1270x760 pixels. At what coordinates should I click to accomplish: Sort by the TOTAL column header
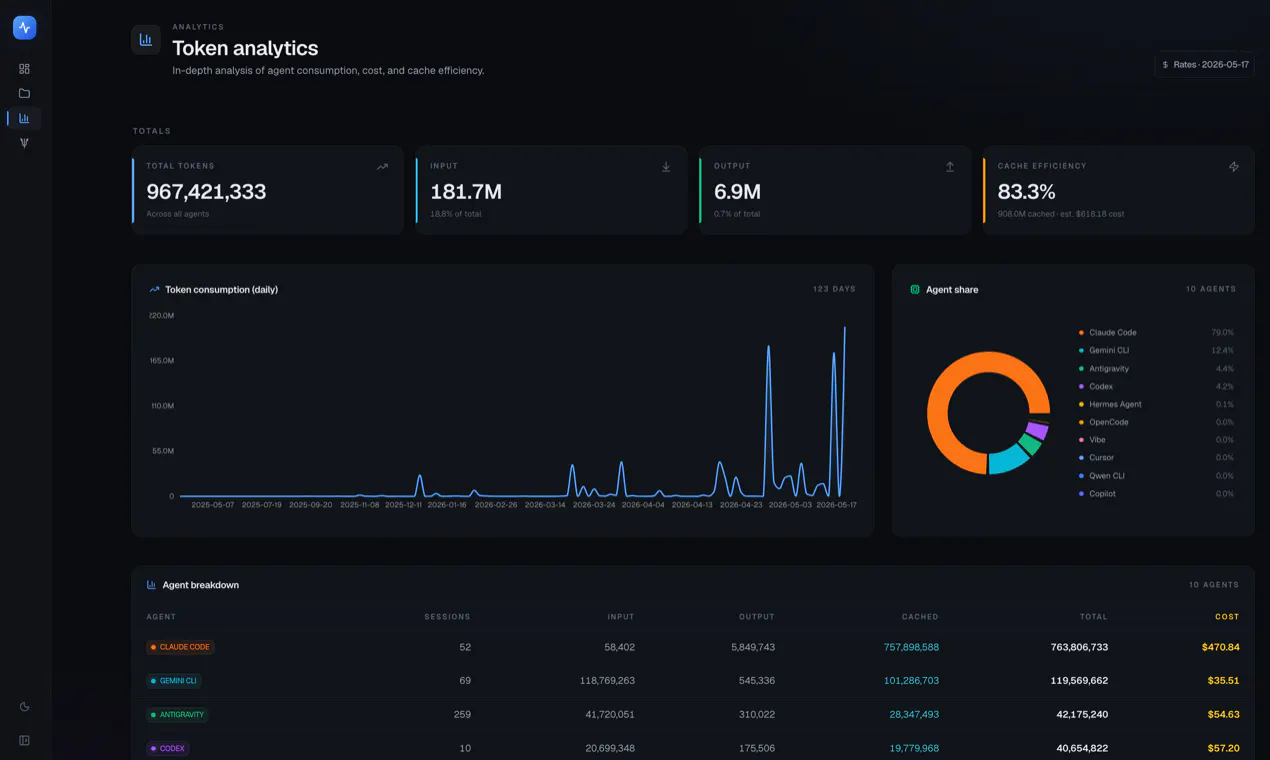click(1094, 617)
